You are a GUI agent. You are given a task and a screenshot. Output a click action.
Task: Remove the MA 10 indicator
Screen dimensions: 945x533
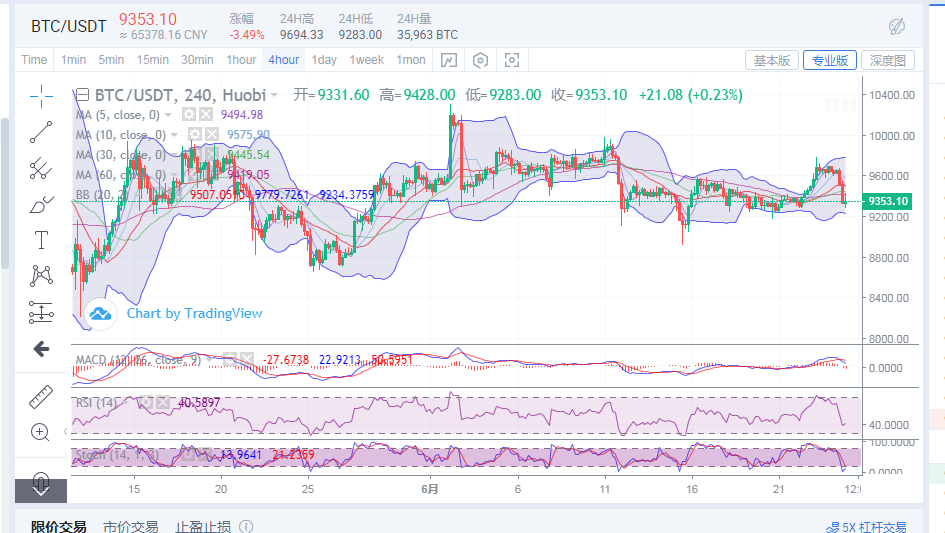212,134
